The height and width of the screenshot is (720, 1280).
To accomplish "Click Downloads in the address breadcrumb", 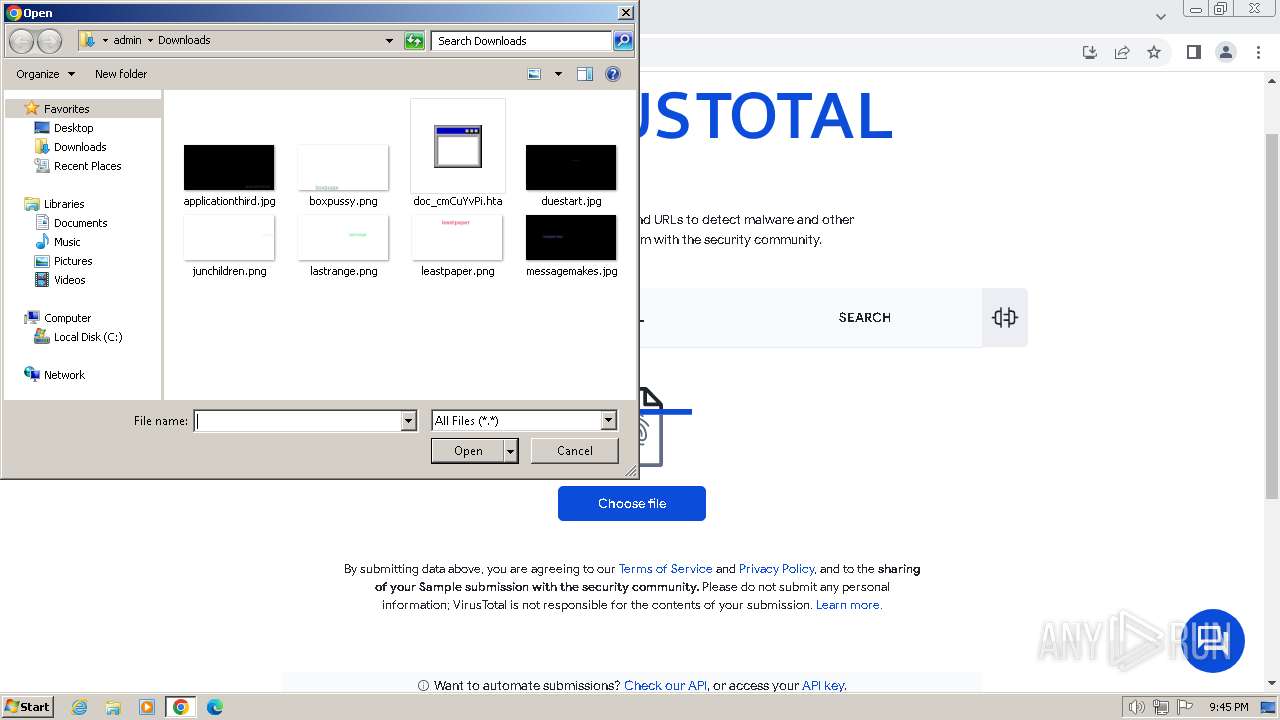I will 184,41.
